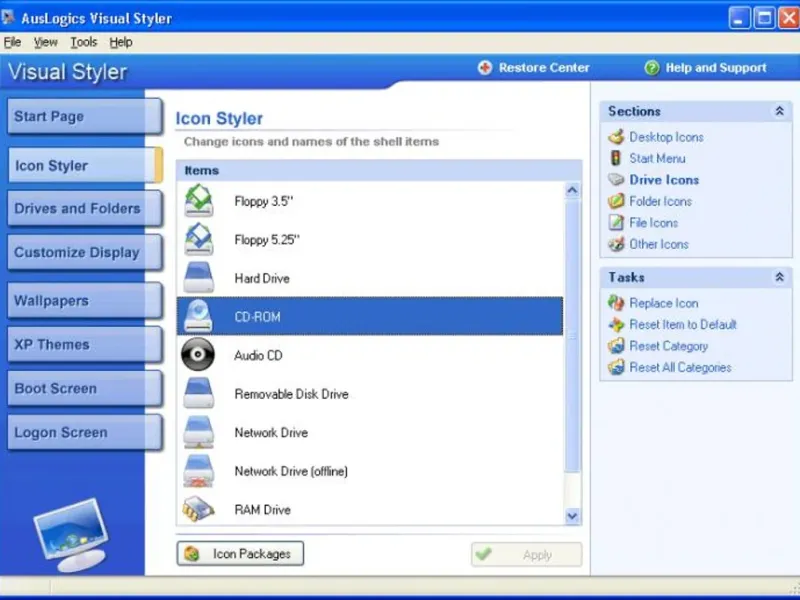The height and width of the screenshot is (600, 800).
Task: Switch to XP Themes tab
Action: pyautogui.click(x=85, y=344)
